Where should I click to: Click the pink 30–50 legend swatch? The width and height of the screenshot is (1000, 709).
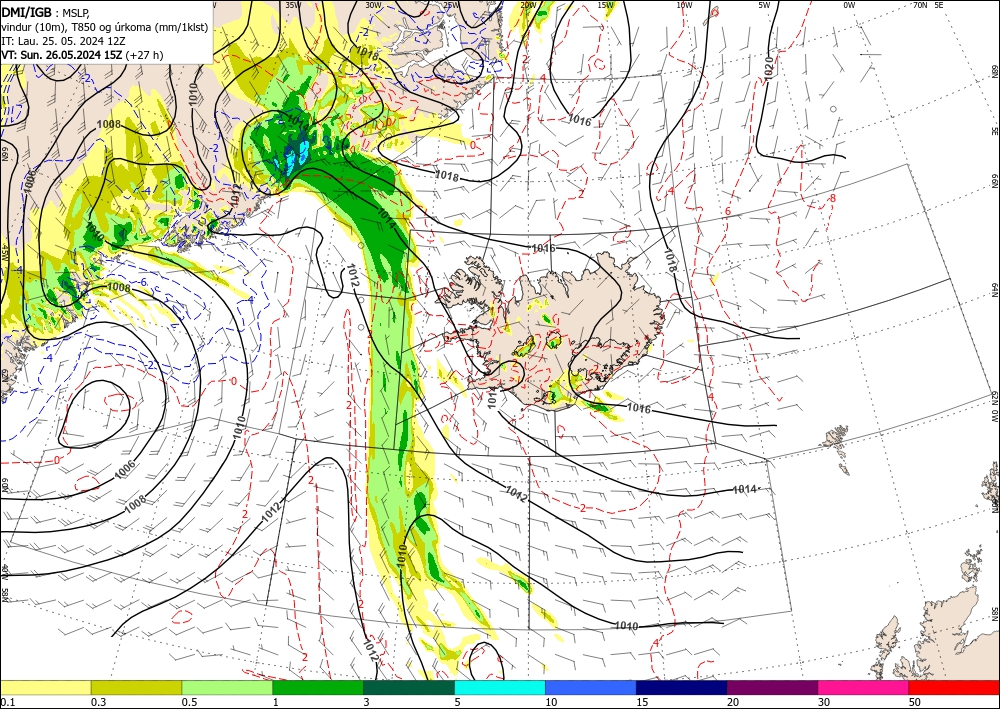pyautogui.click(x=864, y=687)
